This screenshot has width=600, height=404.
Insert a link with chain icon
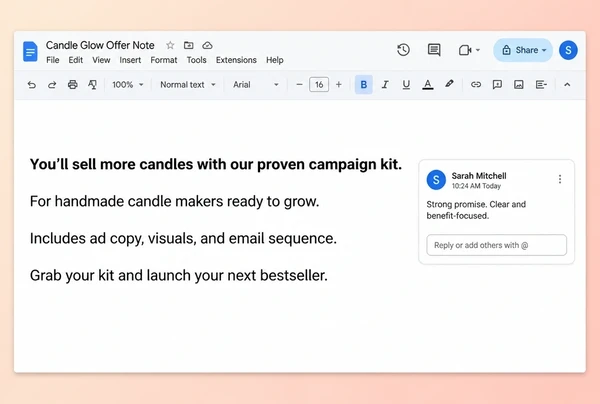click(x=476, y=85)
